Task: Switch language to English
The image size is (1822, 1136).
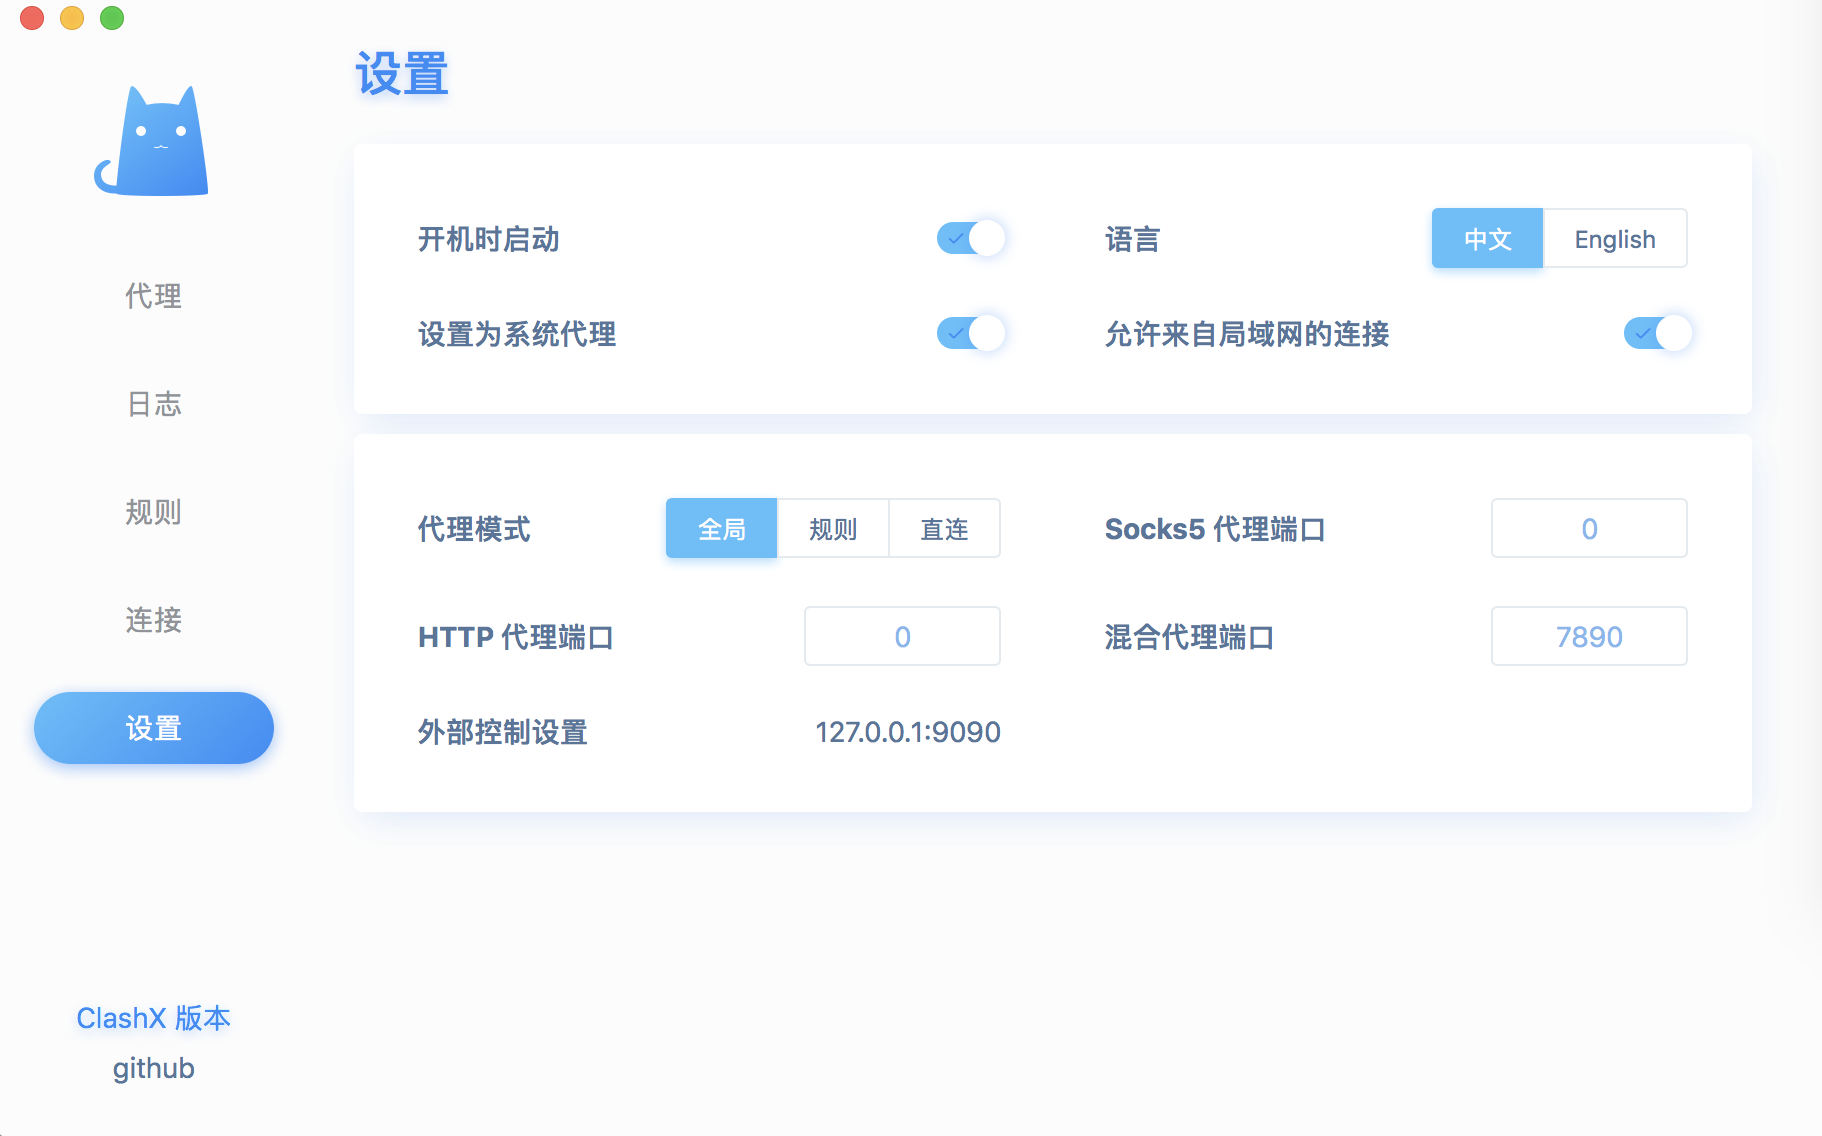Action: click(1614, 238)
